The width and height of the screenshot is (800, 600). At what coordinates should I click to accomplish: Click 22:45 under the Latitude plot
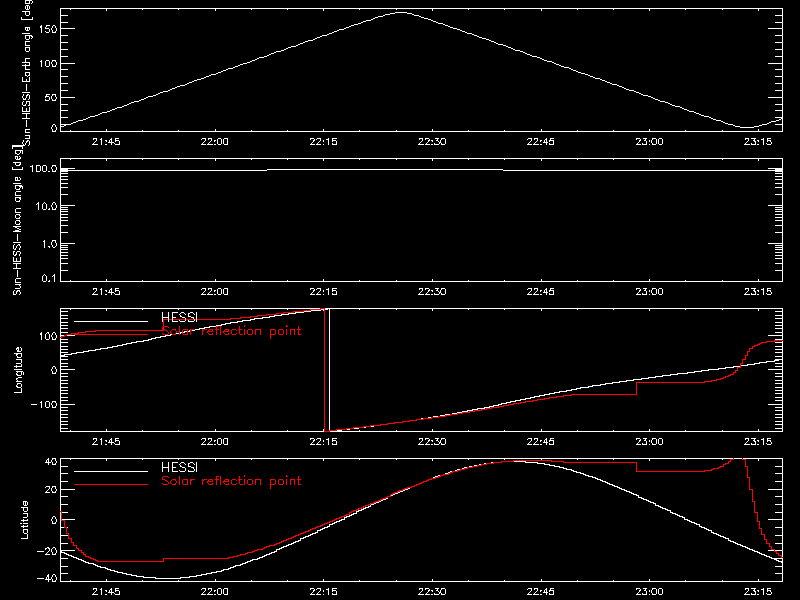click(x=540, y=592)
